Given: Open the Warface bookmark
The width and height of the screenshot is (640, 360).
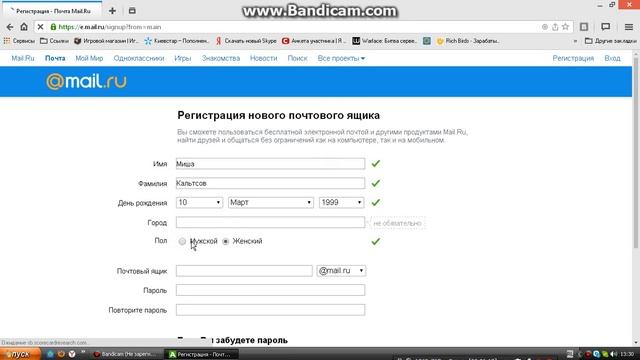Looking at the screenshot, I should tap(384, 41).
